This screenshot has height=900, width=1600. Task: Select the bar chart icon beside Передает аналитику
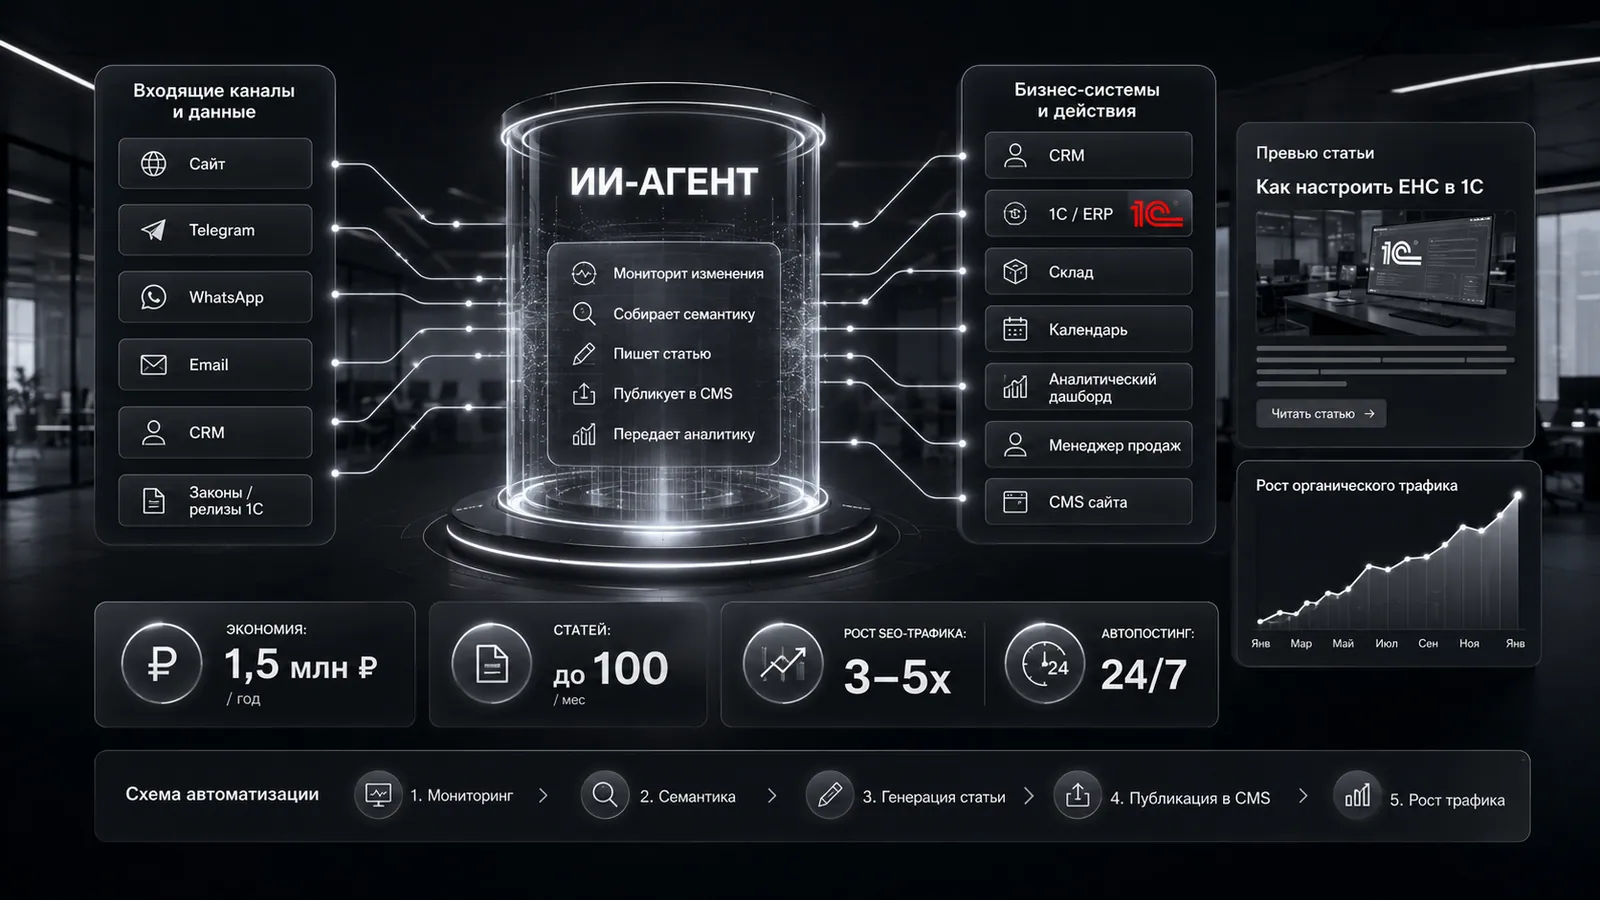click(584, 434)
